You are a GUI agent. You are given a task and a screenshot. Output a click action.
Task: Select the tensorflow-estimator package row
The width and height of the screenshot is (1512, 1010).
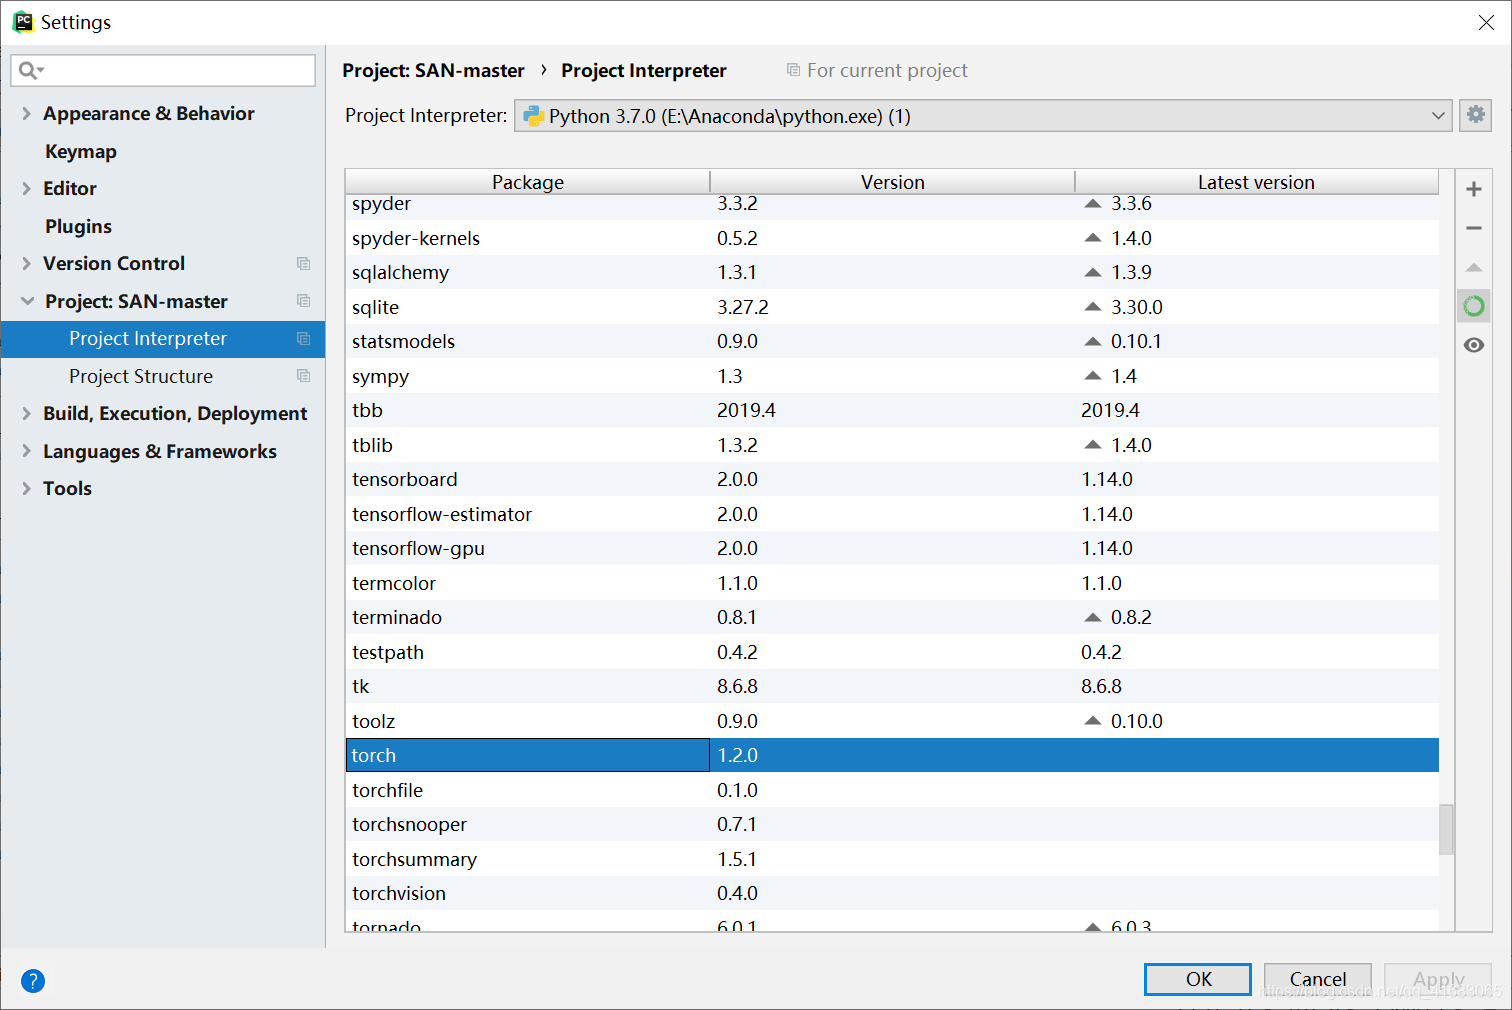pyautogui.click(x=892, y=514)
